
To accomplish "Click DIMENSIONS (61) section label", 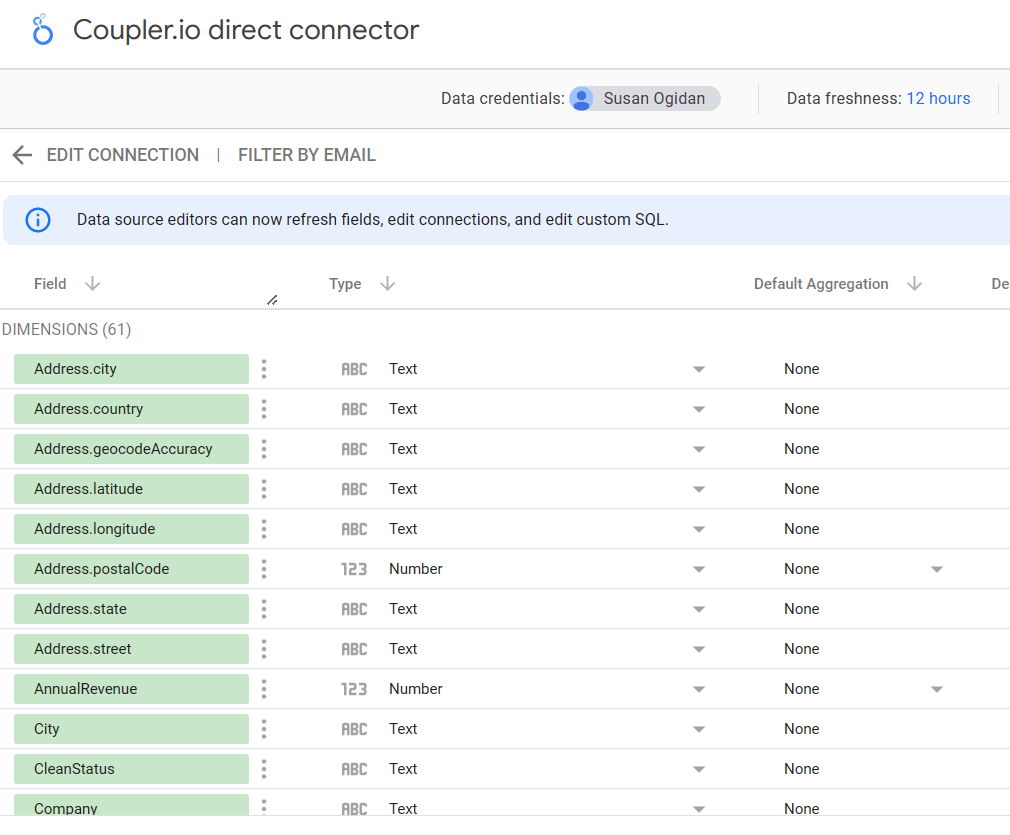I will (66, 329).
